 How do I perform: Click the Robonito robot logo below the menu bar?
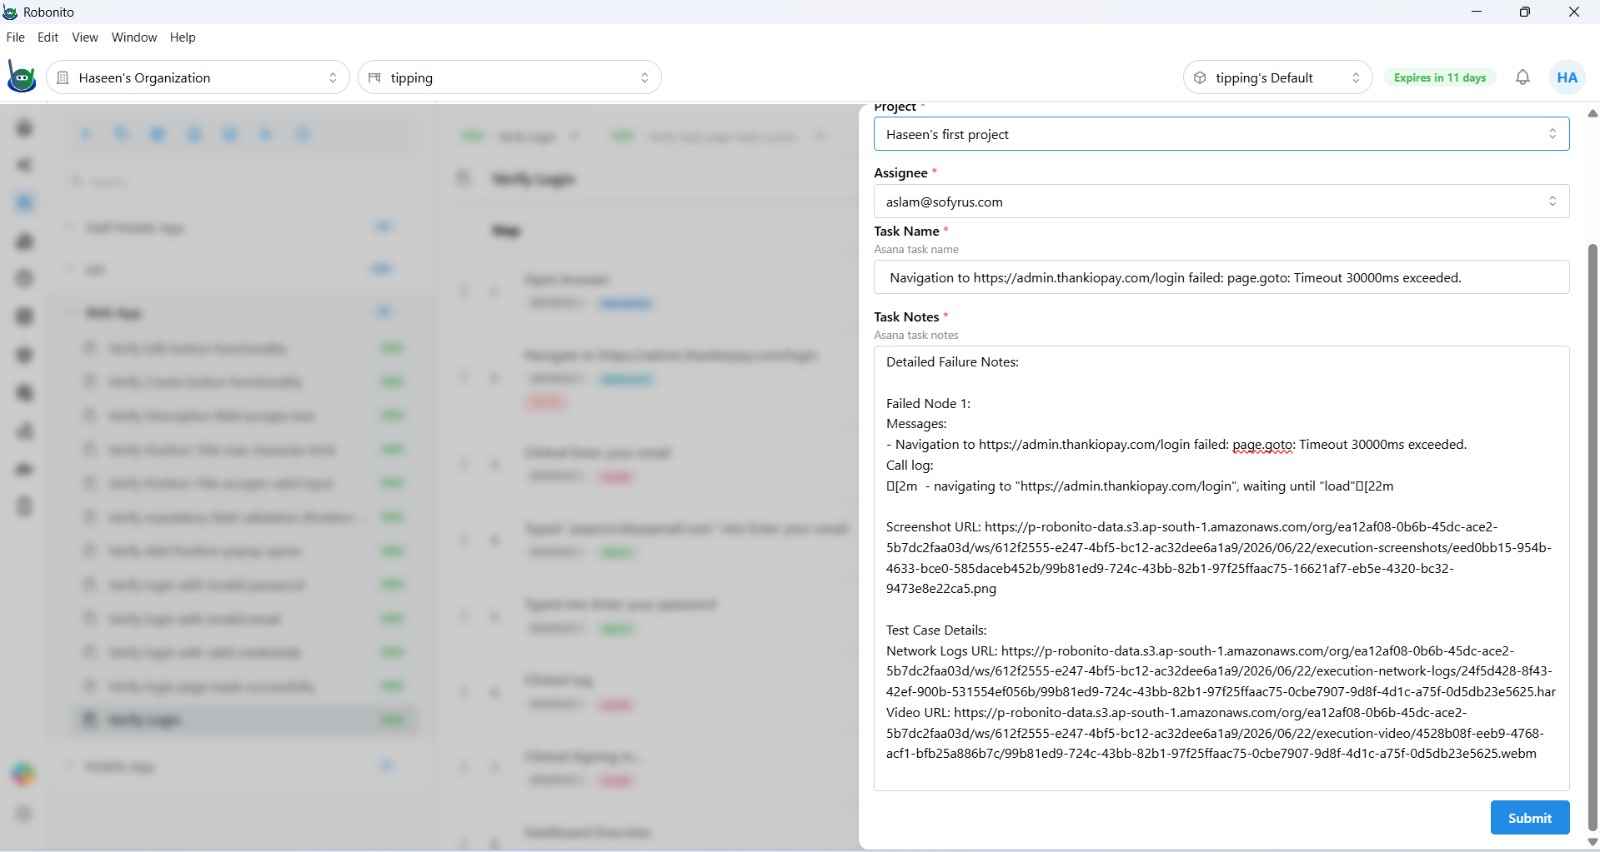pos(22,77)
